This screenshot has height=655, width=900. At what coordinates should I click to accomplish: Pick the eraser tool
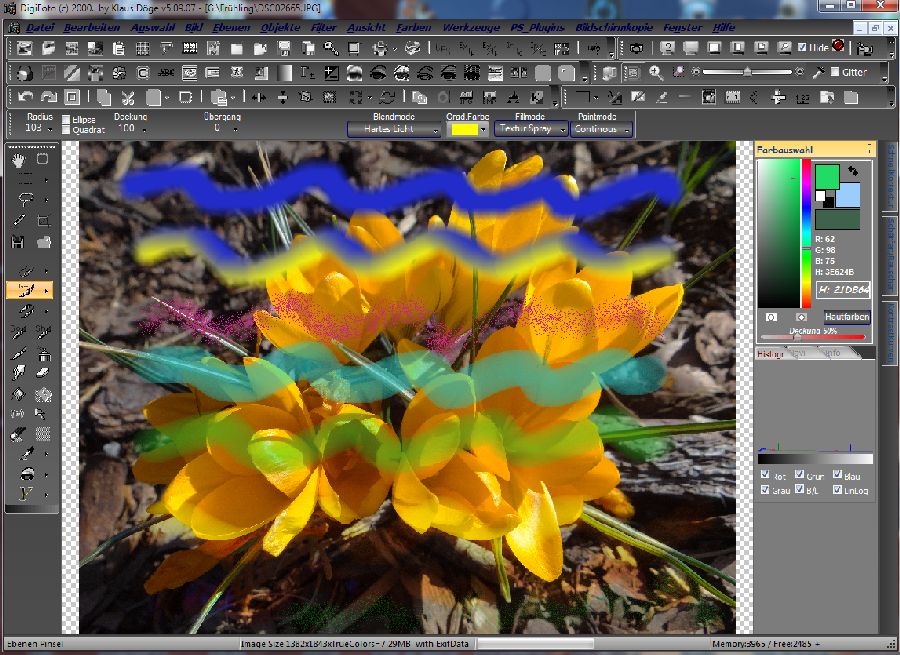pos(43,371)
